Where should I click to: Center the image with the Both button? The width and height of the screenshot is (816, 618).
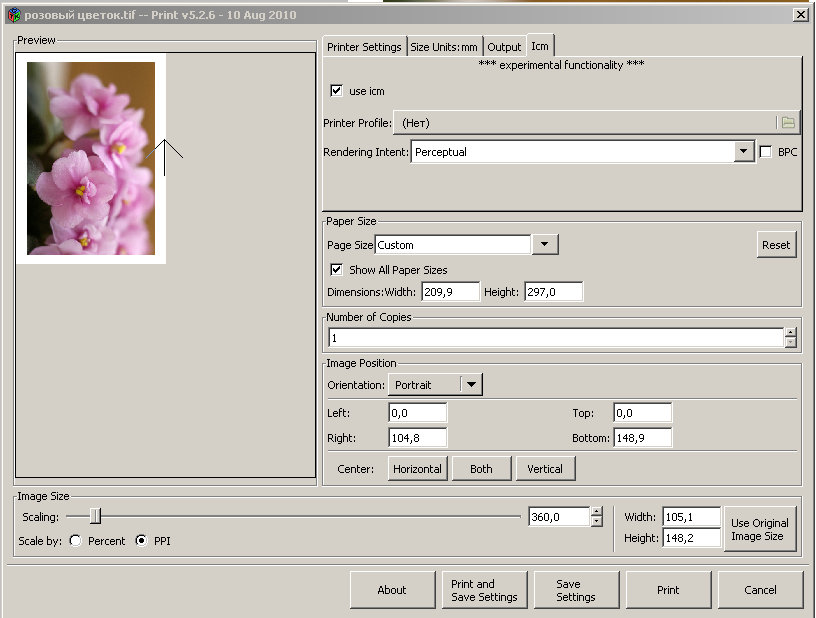click(x=481, y=469)
